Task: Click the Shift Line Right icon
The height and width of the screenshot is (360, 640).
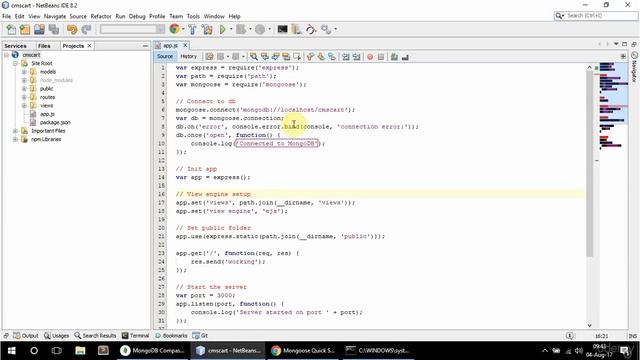Action: coord(356,57)
